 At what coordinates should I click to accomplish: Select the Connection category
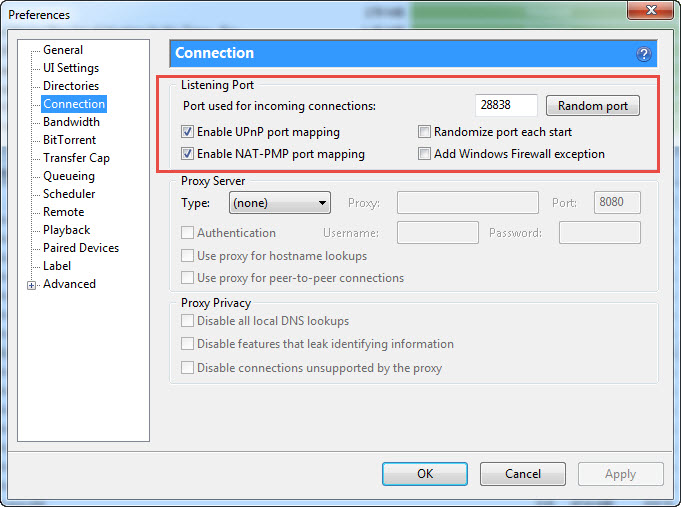click(74, 104)
